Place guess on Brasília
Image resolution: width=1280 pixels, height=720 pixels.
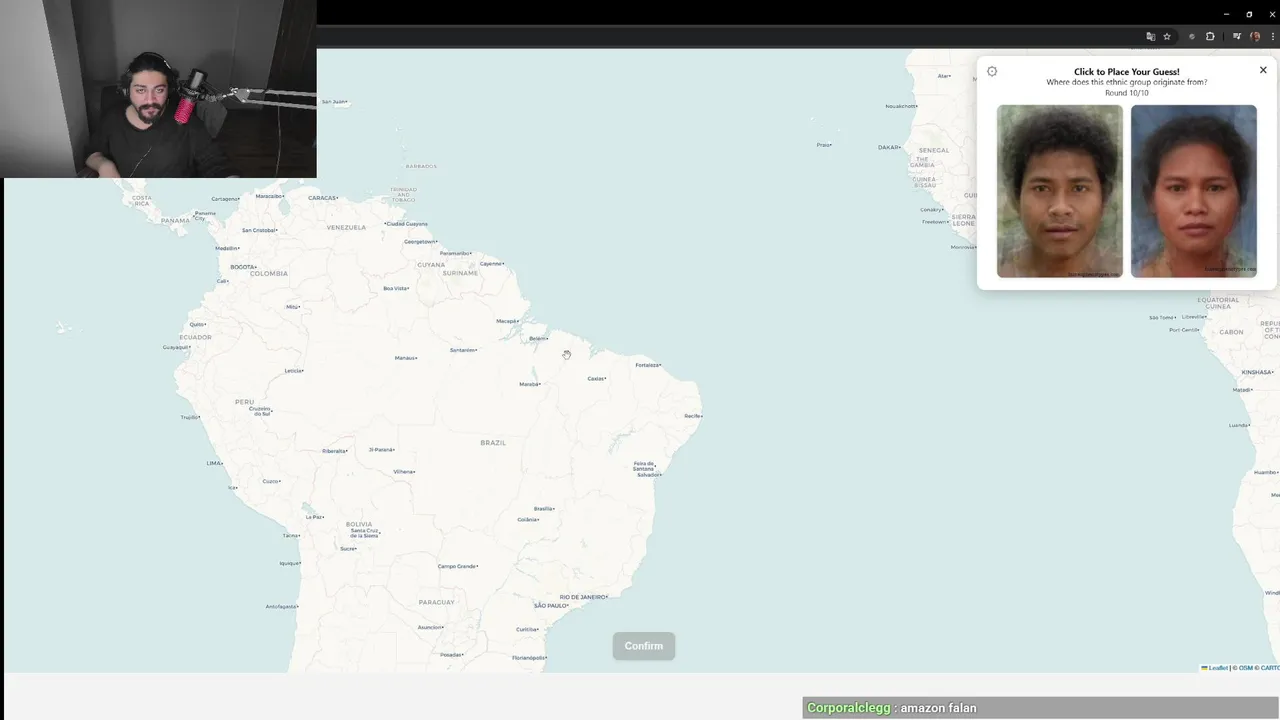click(x=544, y=508)
